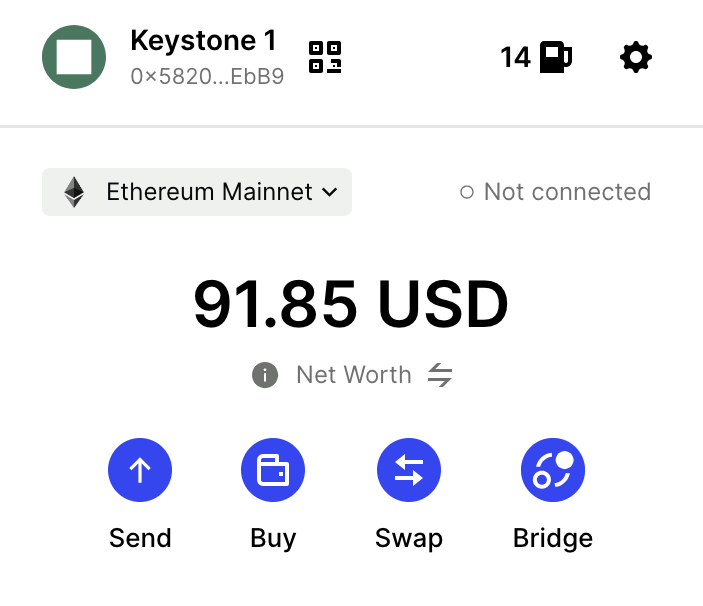Open the Ethereum Mainnet network dropdown
Image resolution: width=703 pixels, height=606 pixels.
197,192
